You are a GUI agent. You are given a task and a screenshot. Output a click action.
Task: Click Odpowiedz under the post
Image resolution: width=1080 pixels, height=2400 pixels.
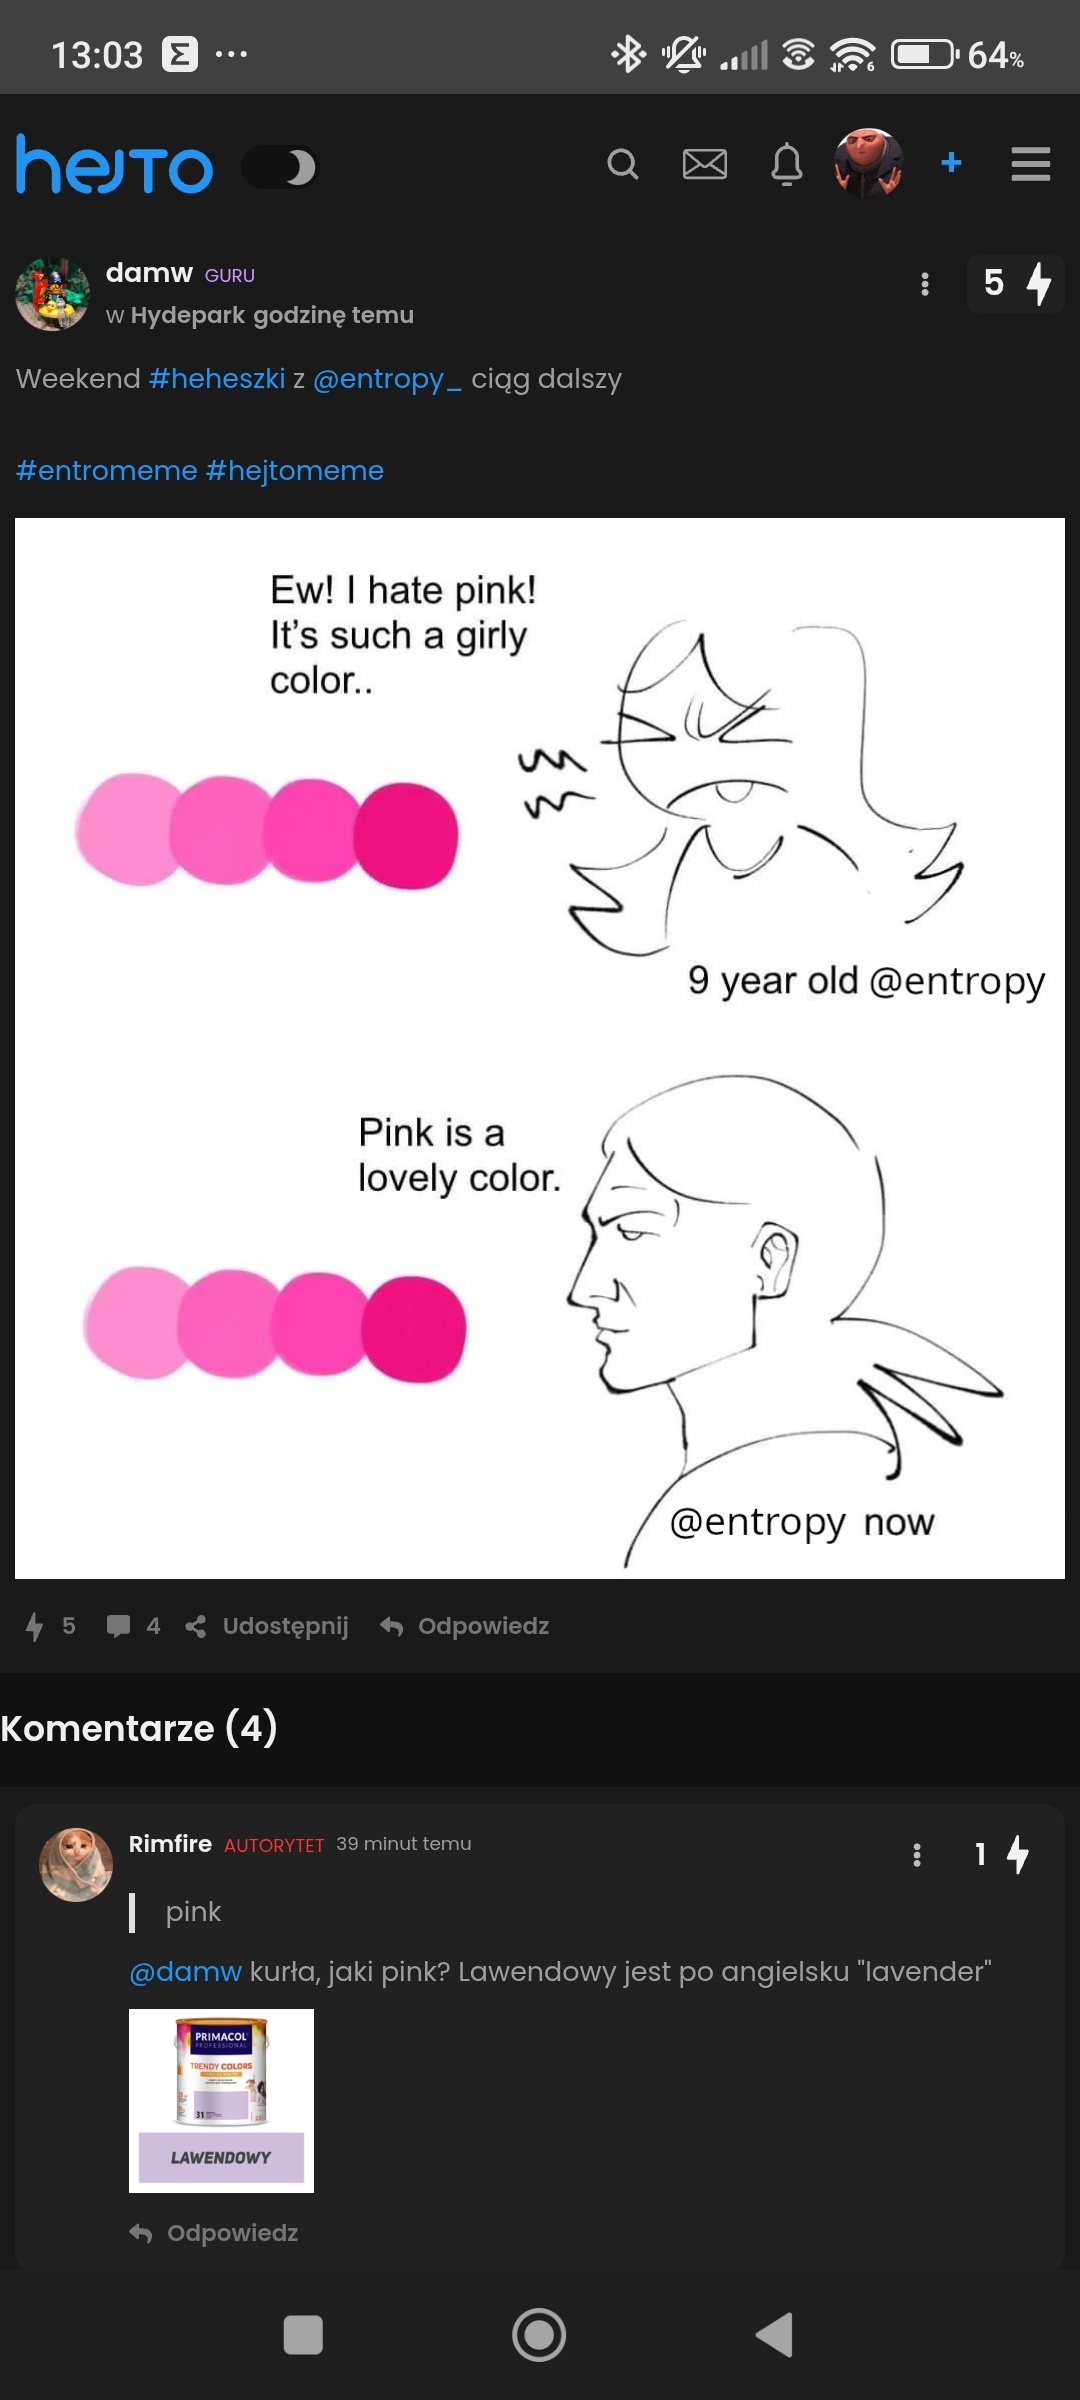465,1626
